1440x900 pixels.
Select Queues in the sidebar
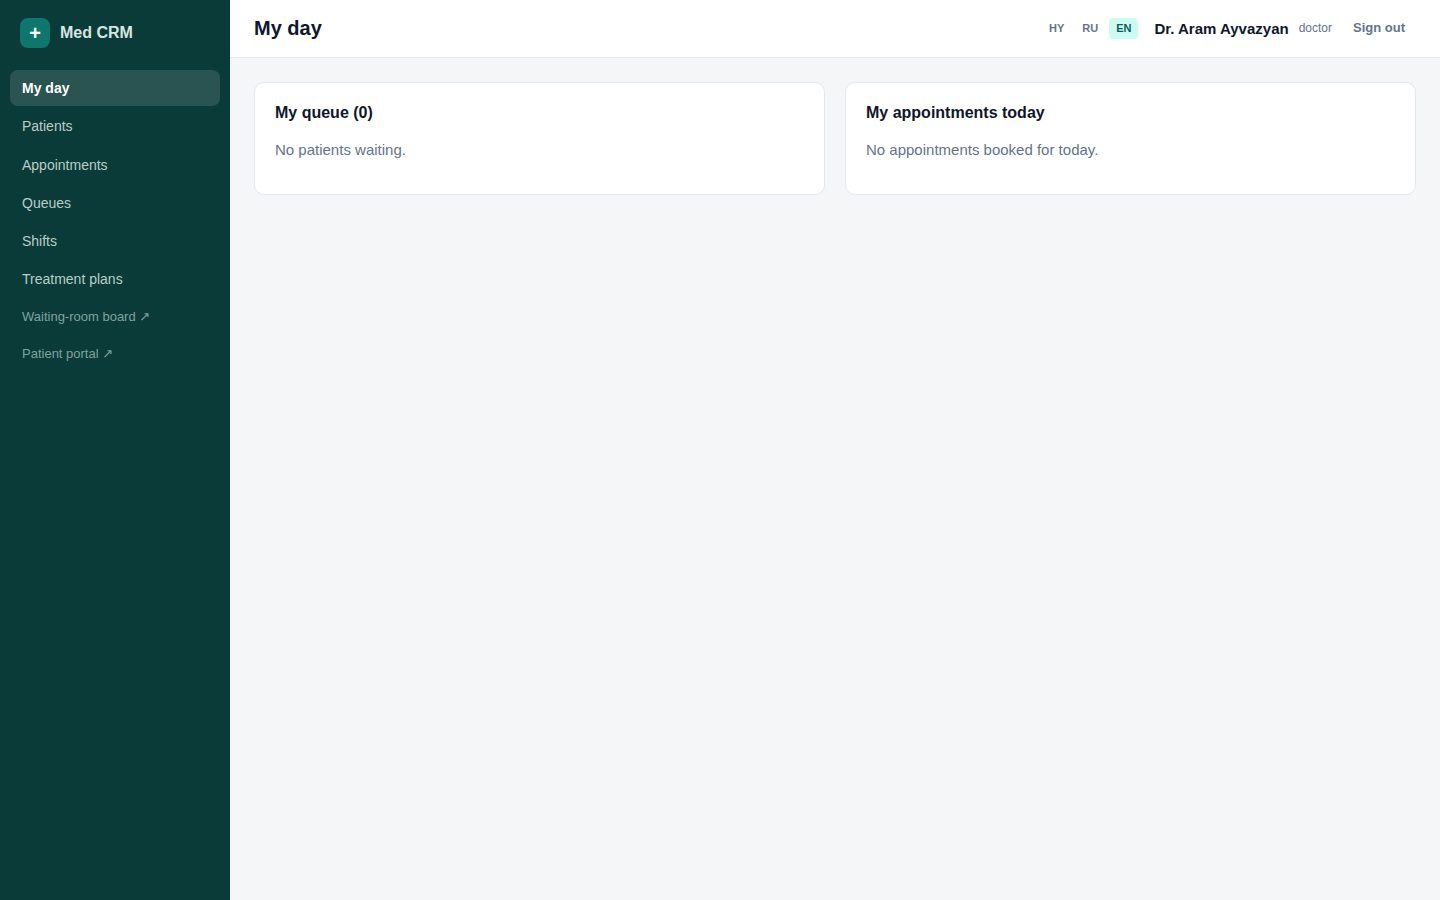pos(115,203)
